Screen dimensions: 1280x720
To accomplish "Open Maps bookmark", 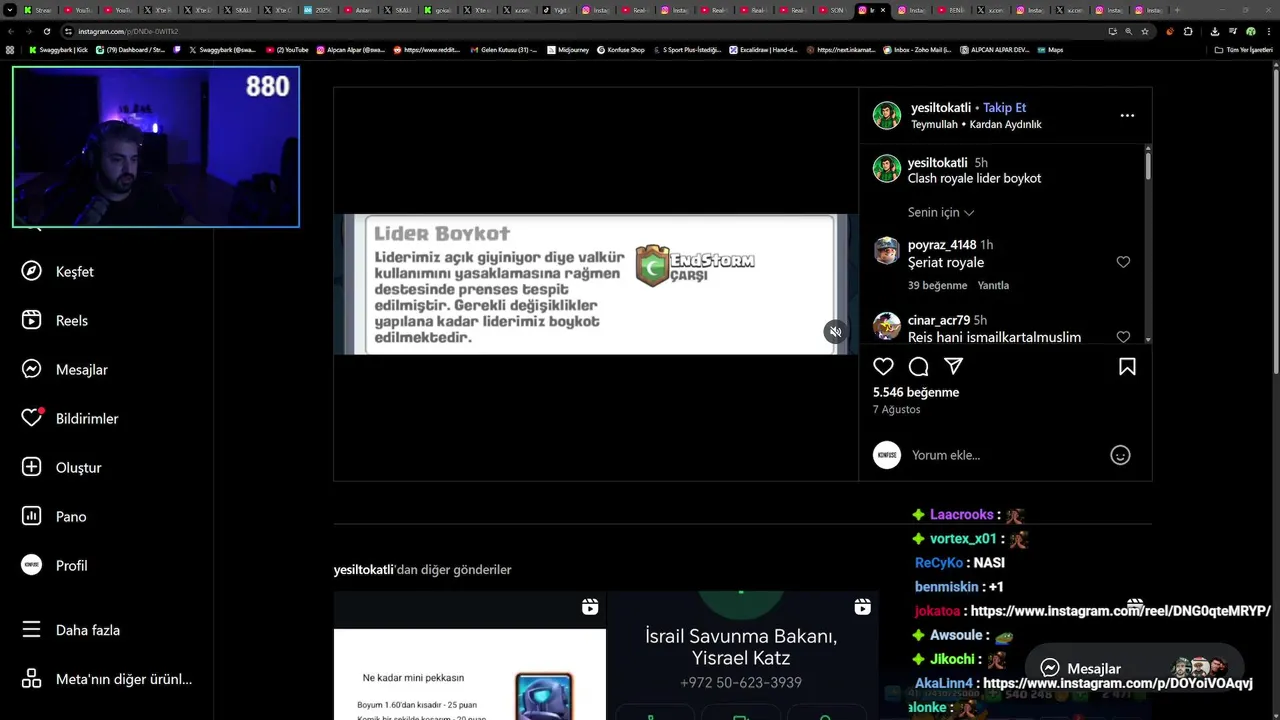I will click(1050, 50).
